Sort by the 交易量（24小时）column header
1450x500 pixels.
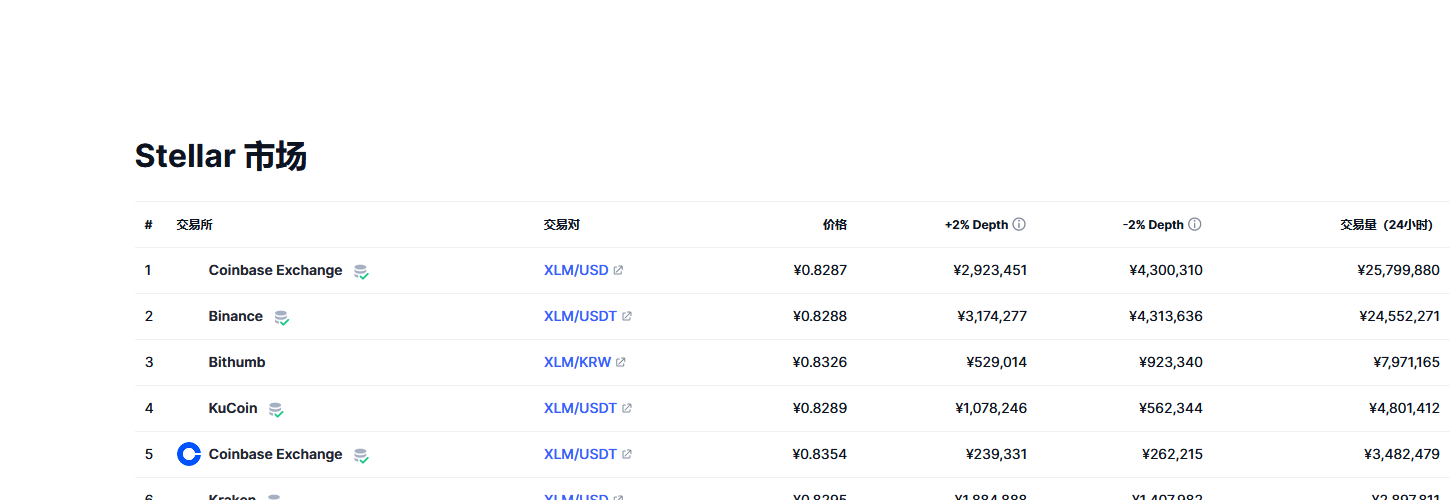(1387, 225)
